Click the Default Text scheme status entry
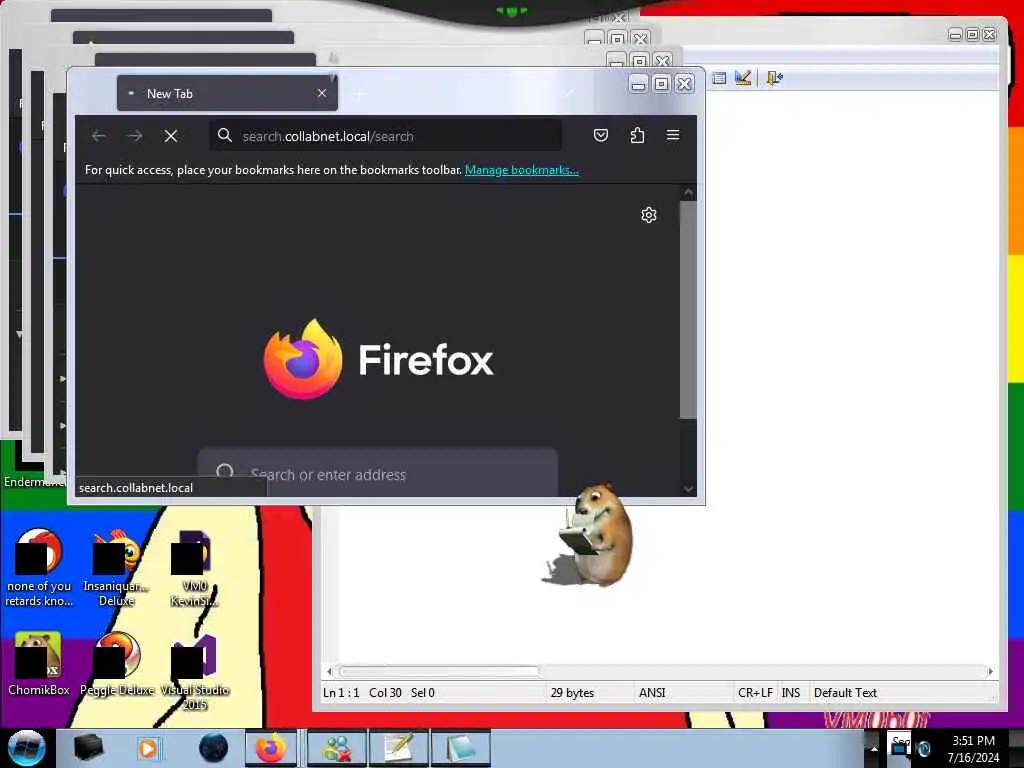 pos(845,693)
